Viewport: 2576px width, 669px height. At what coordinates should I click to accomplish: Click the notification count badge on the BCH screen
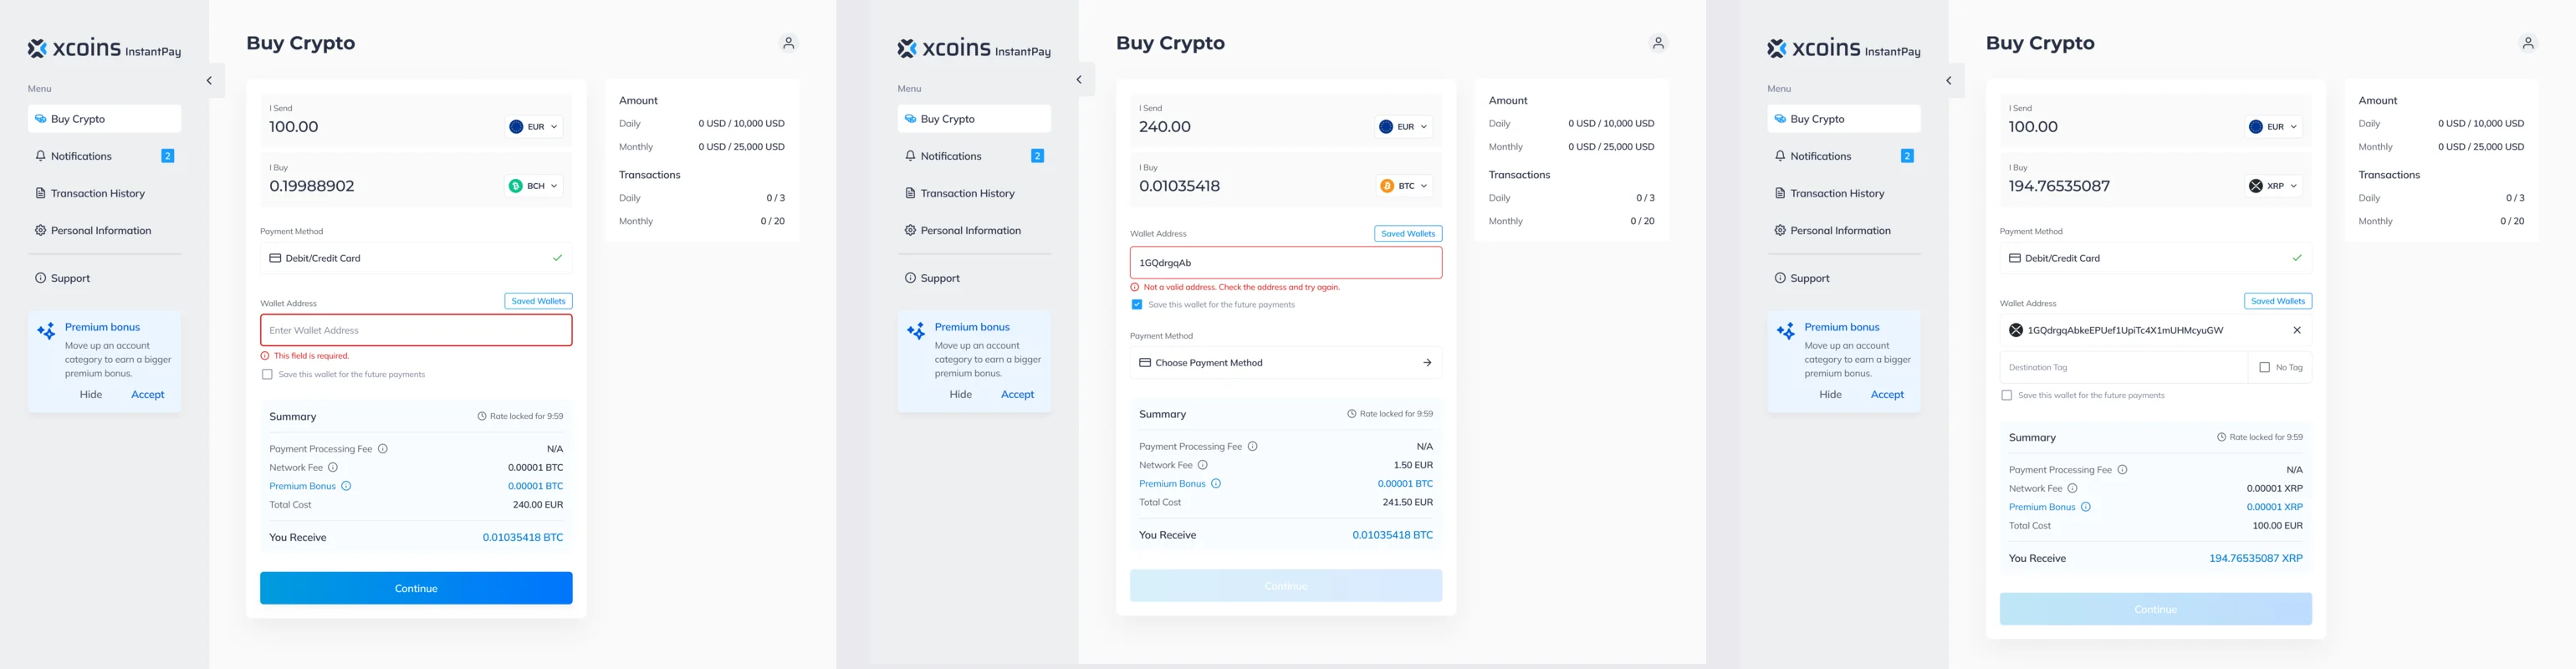[168, 156]
